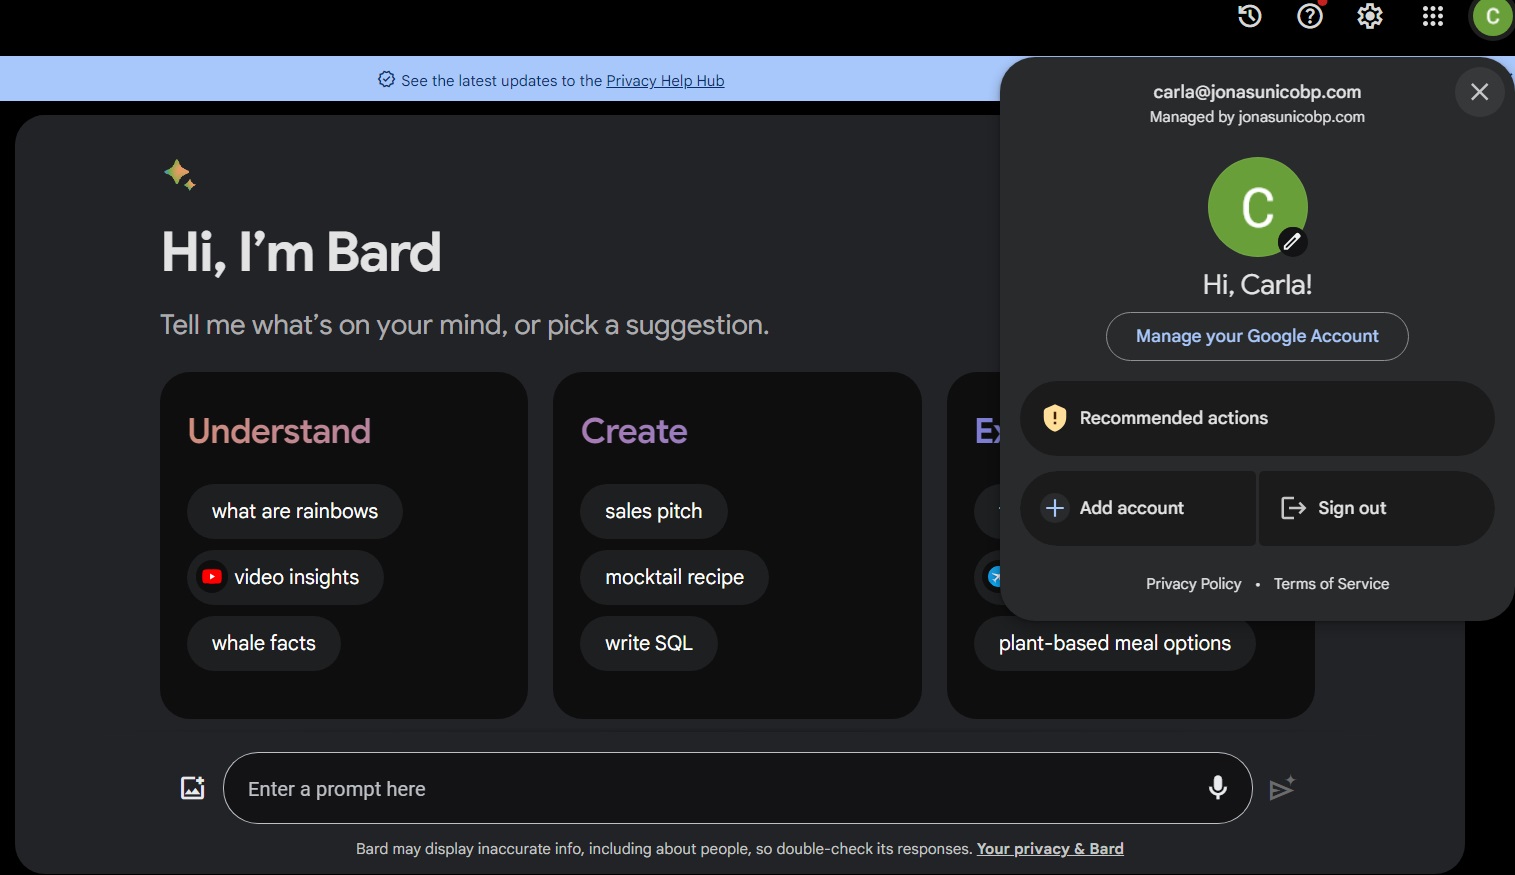Click Add account
This screenshot has width=1515, height=875.
[x=1138, y=508]
